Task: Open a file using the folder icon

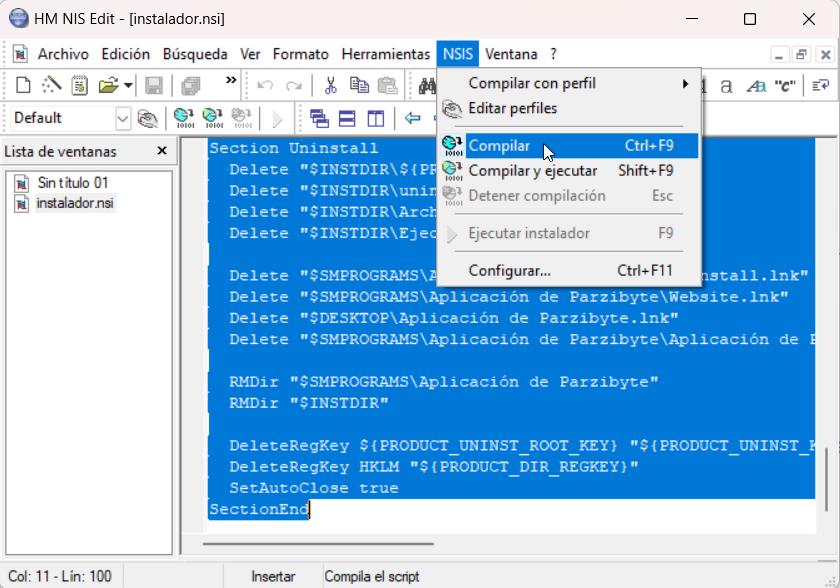Action: (108, 85)
